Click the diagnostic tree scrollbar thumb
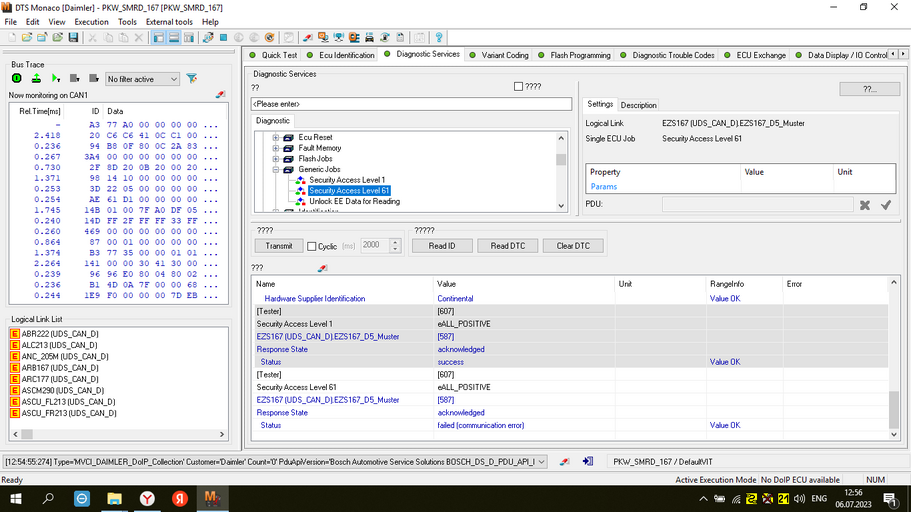This screenshot has height=512, width=911. [x=561, y=160]
